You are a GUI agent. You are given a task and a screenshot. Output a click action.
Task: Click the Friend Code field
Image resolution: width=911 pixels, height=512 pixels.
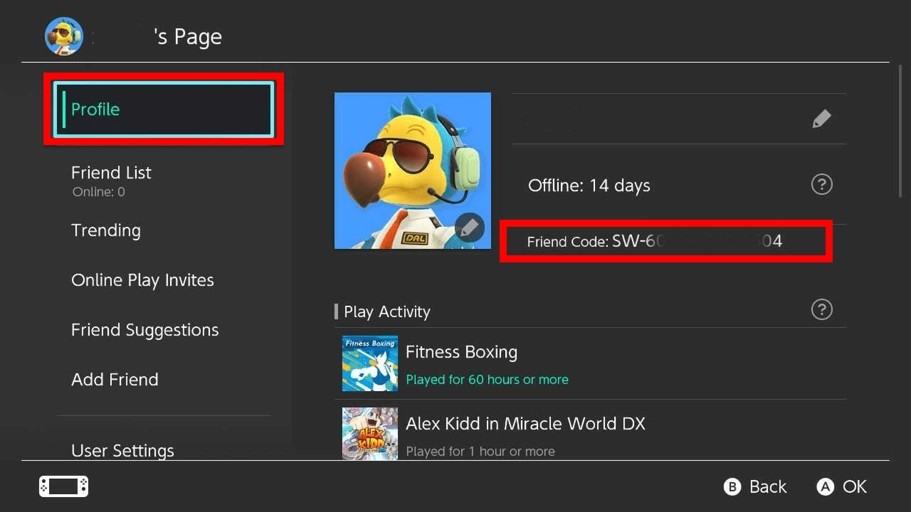click(x=665, y=242)
